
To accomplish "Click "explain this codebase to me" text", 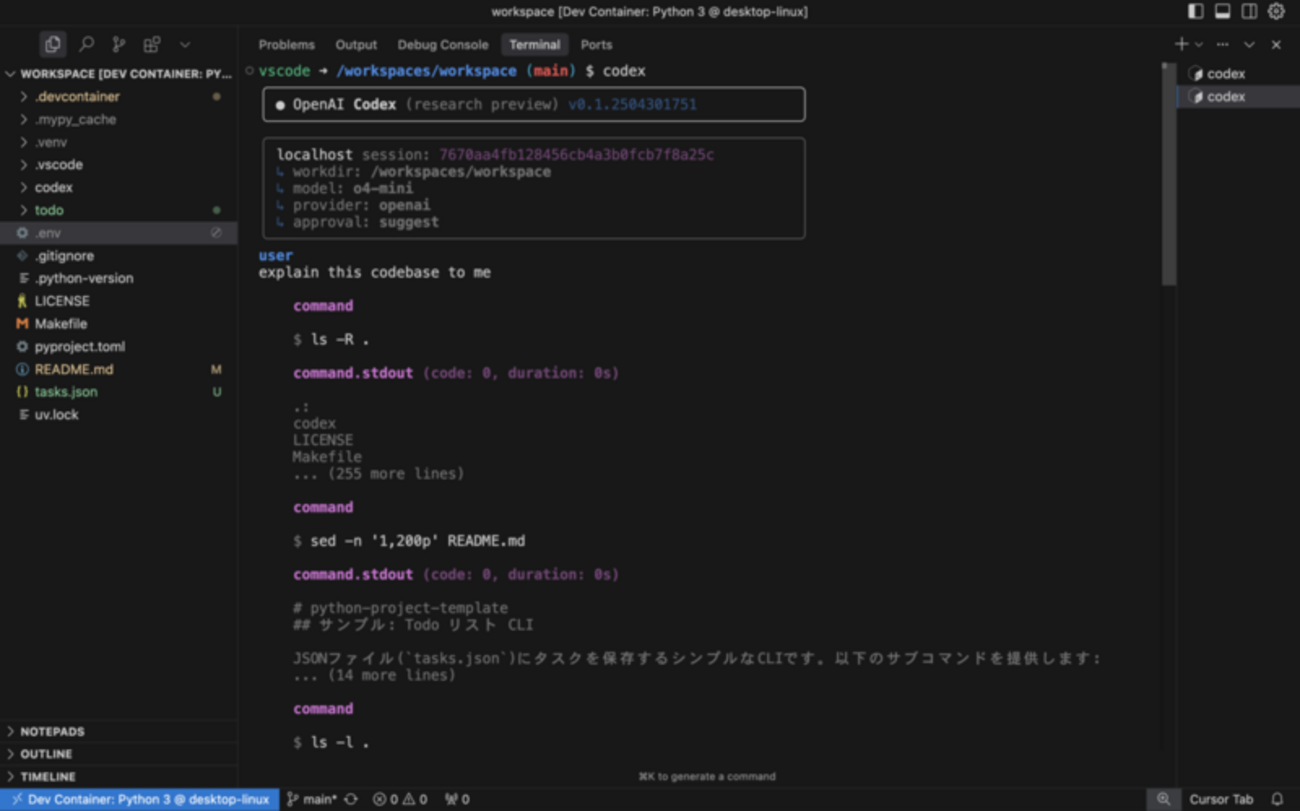I will [x=374, y=272].
